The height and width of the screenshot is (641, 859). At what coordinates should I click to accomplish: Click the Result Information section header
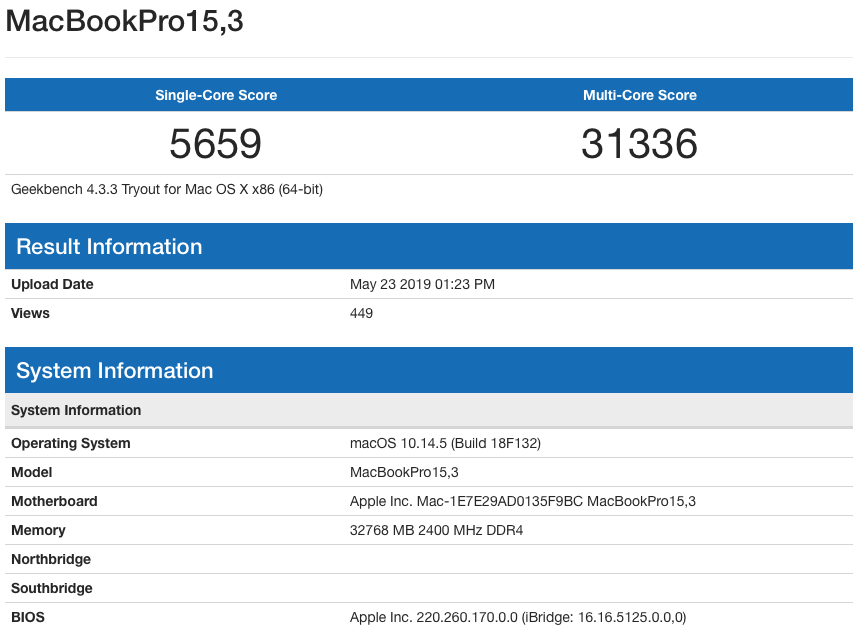pyautogui.click(x=429, y=246)
